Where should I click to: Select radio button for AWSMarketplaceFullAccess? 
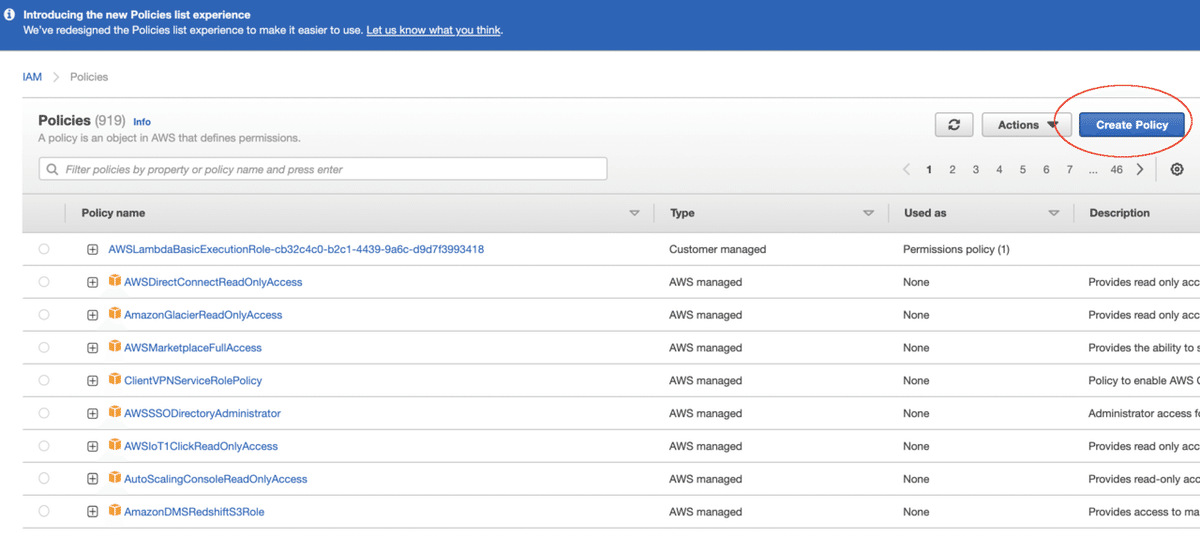point(44,348)
